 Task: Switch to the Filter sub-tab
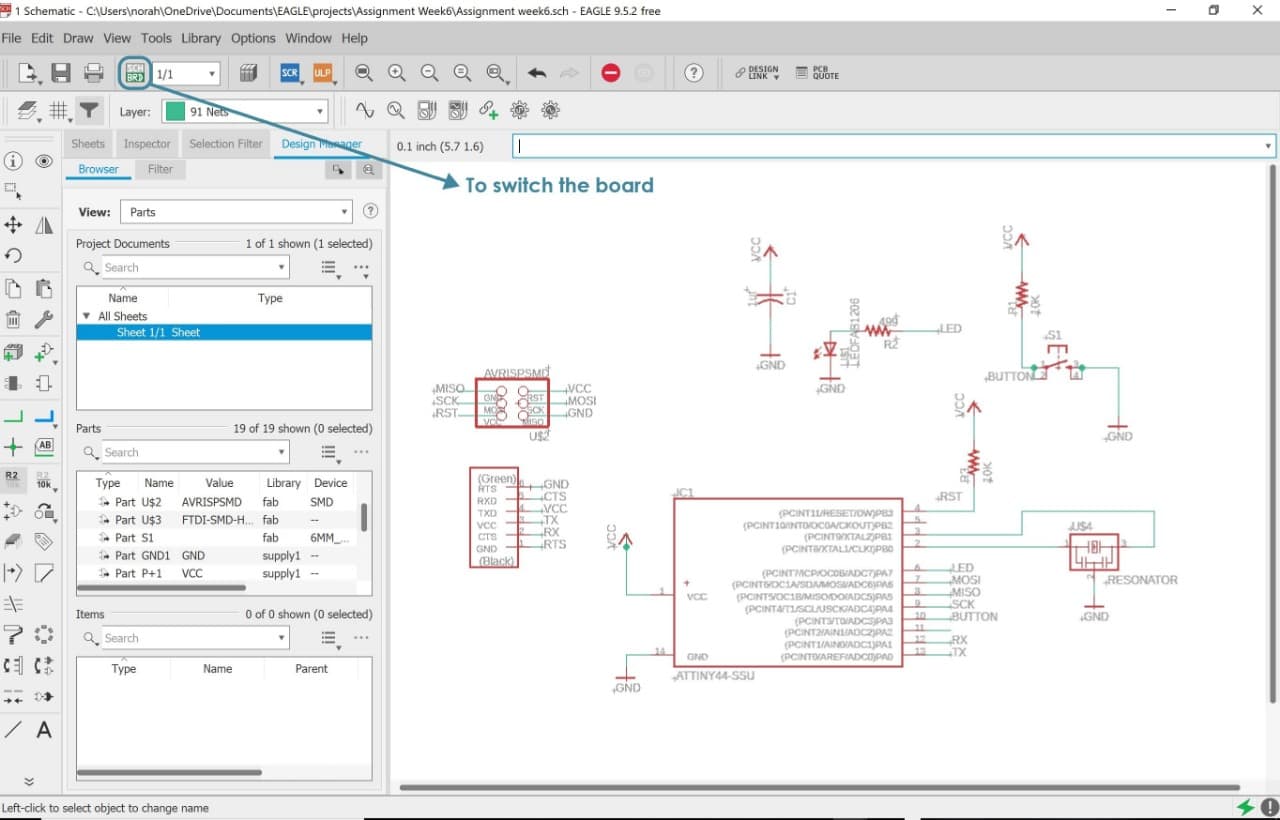click(x=160, y=169)
